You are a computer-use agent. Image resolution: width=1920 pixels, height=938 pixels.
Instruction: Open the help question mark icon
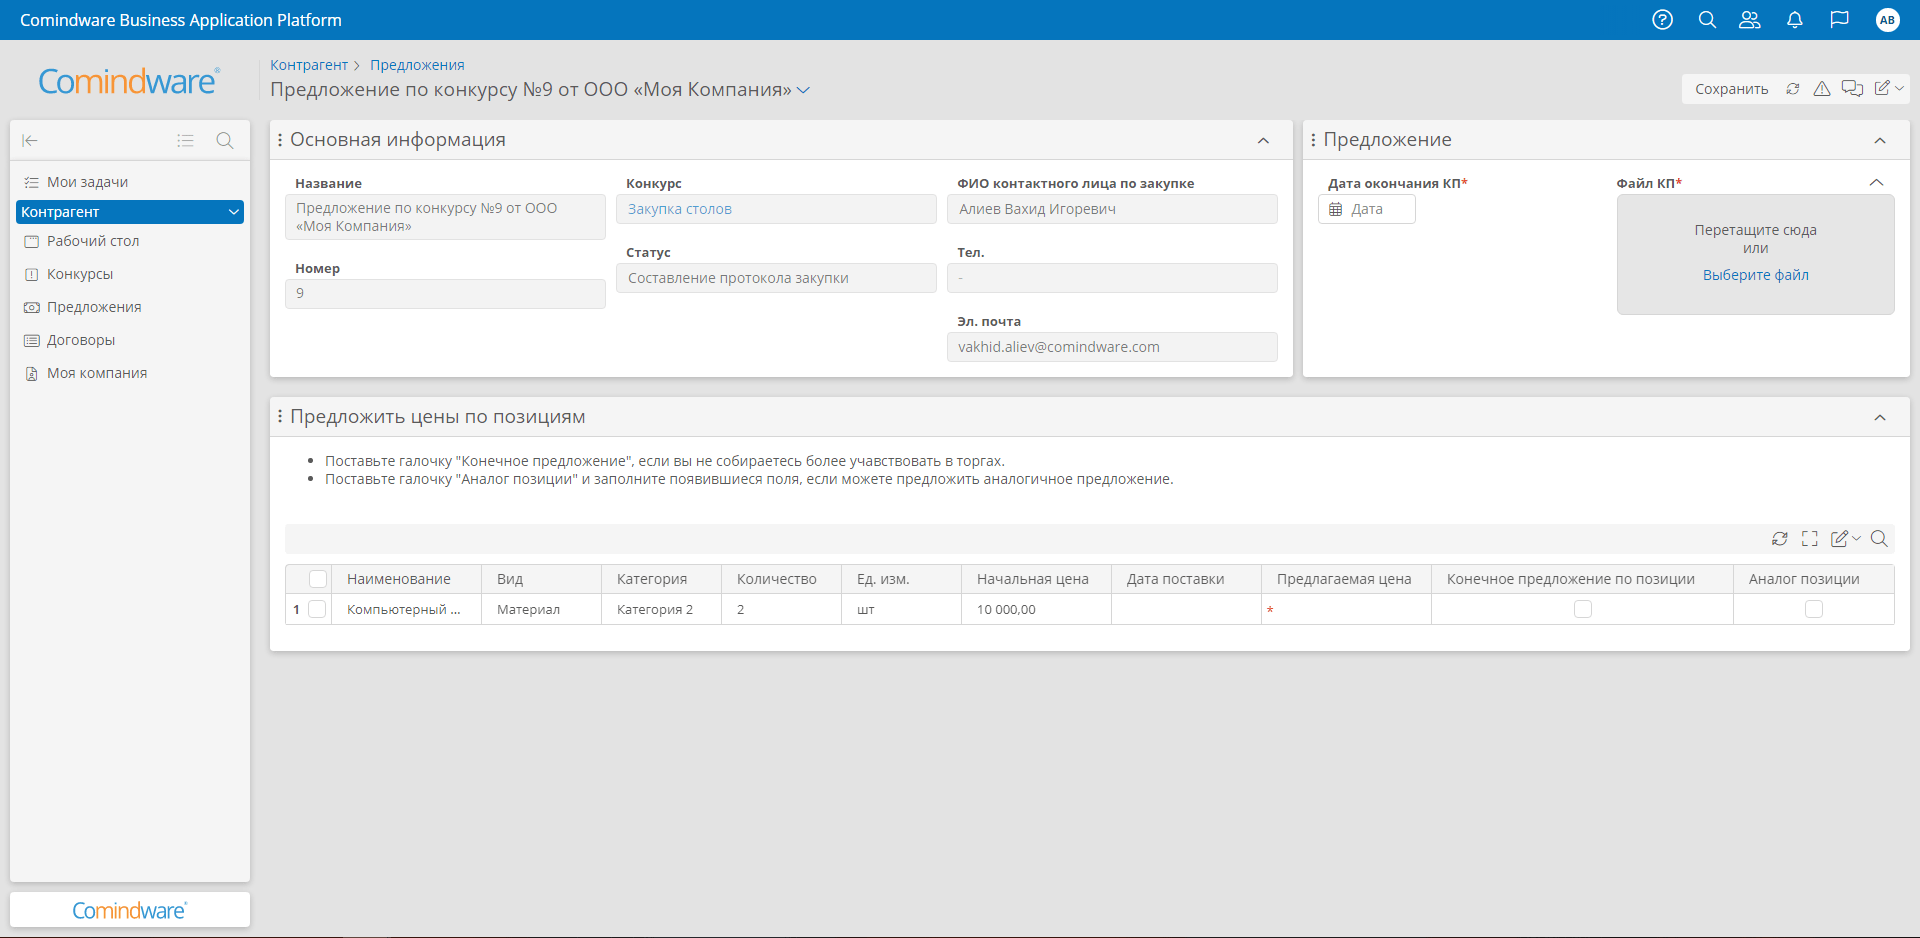click(1662, 20)
